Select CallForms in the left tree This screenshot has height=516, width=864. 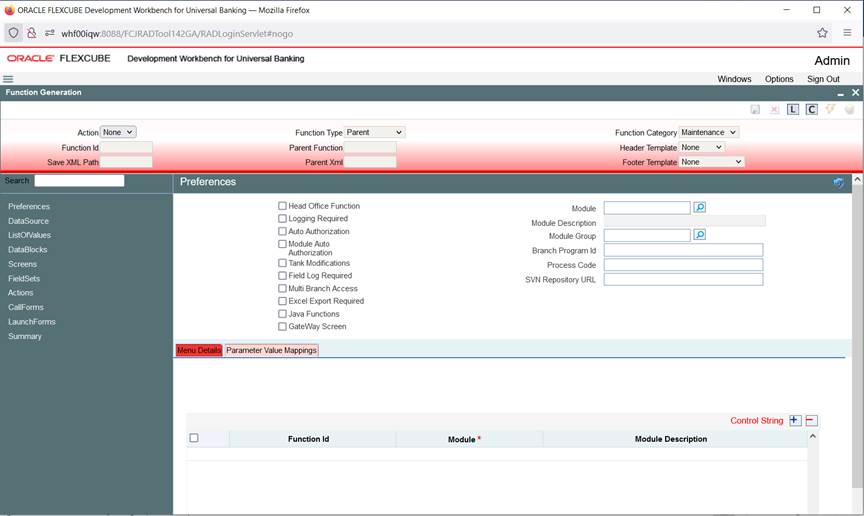pyautogui.click(x=25, y=307)
